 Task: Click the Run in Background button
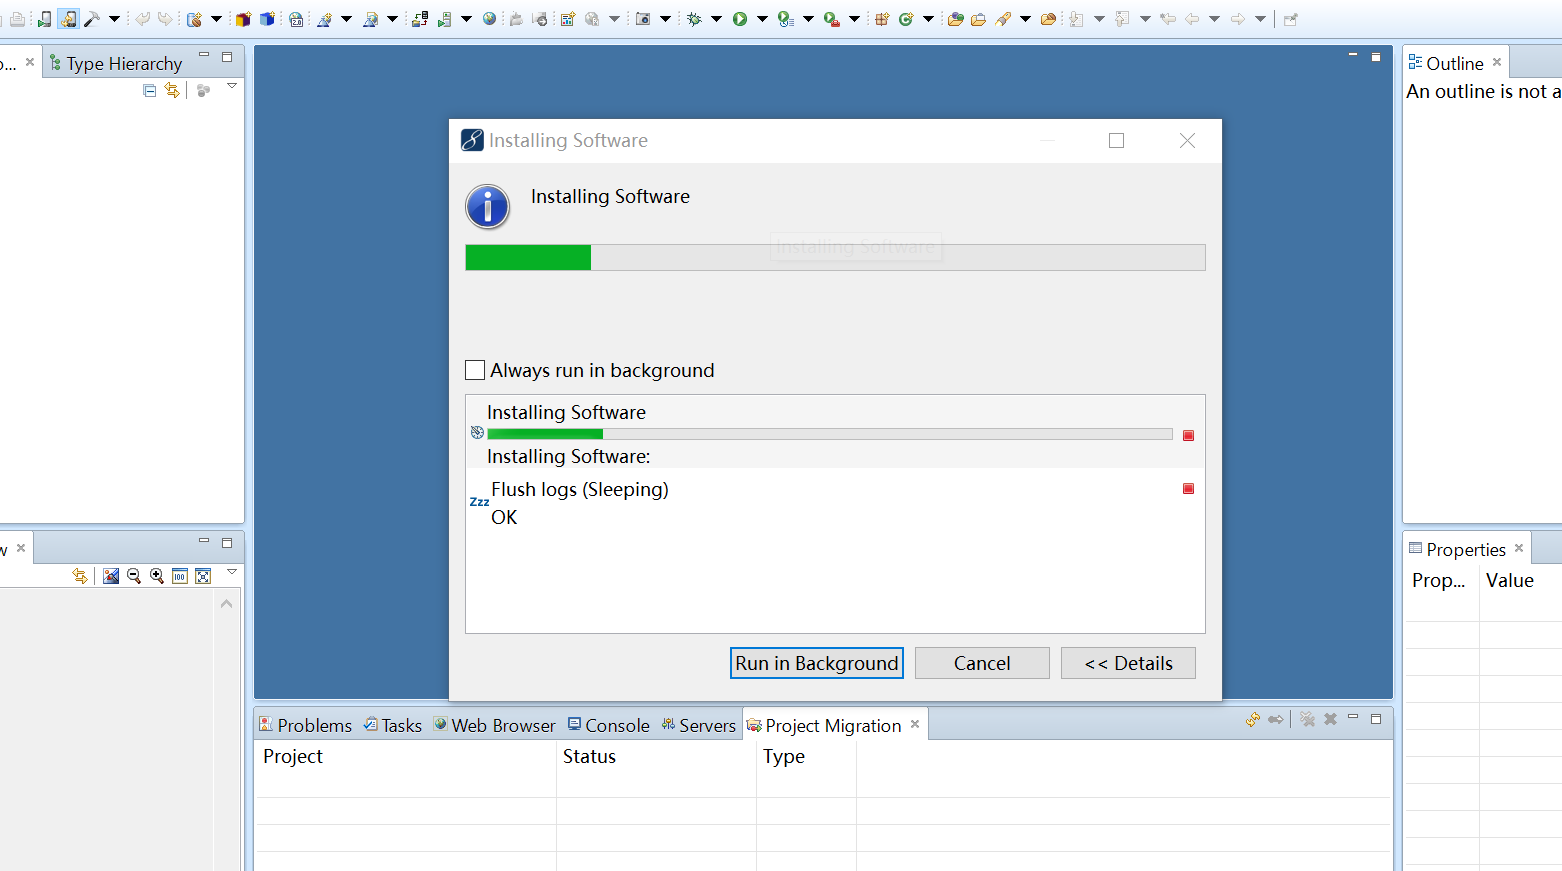pos(816,663)
